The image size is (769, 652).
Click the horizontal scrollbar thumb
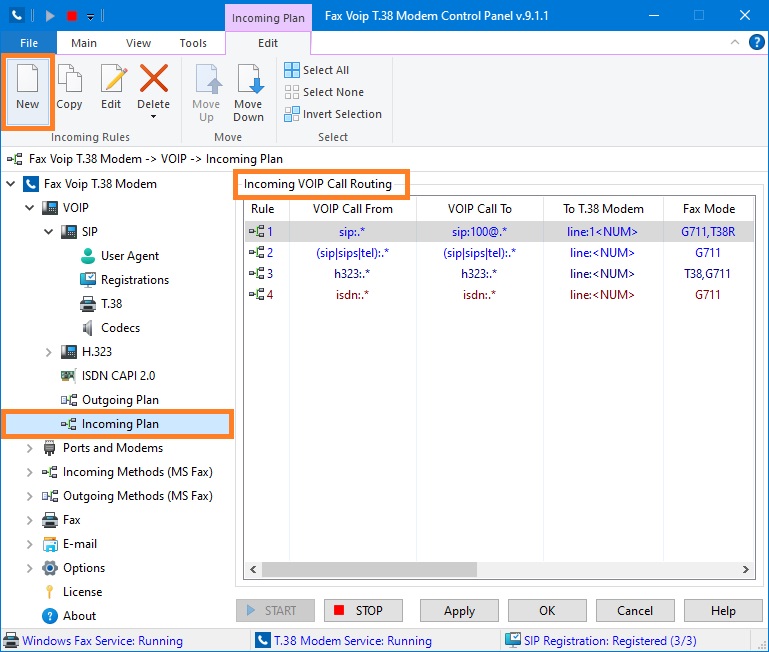pos(369,569)
